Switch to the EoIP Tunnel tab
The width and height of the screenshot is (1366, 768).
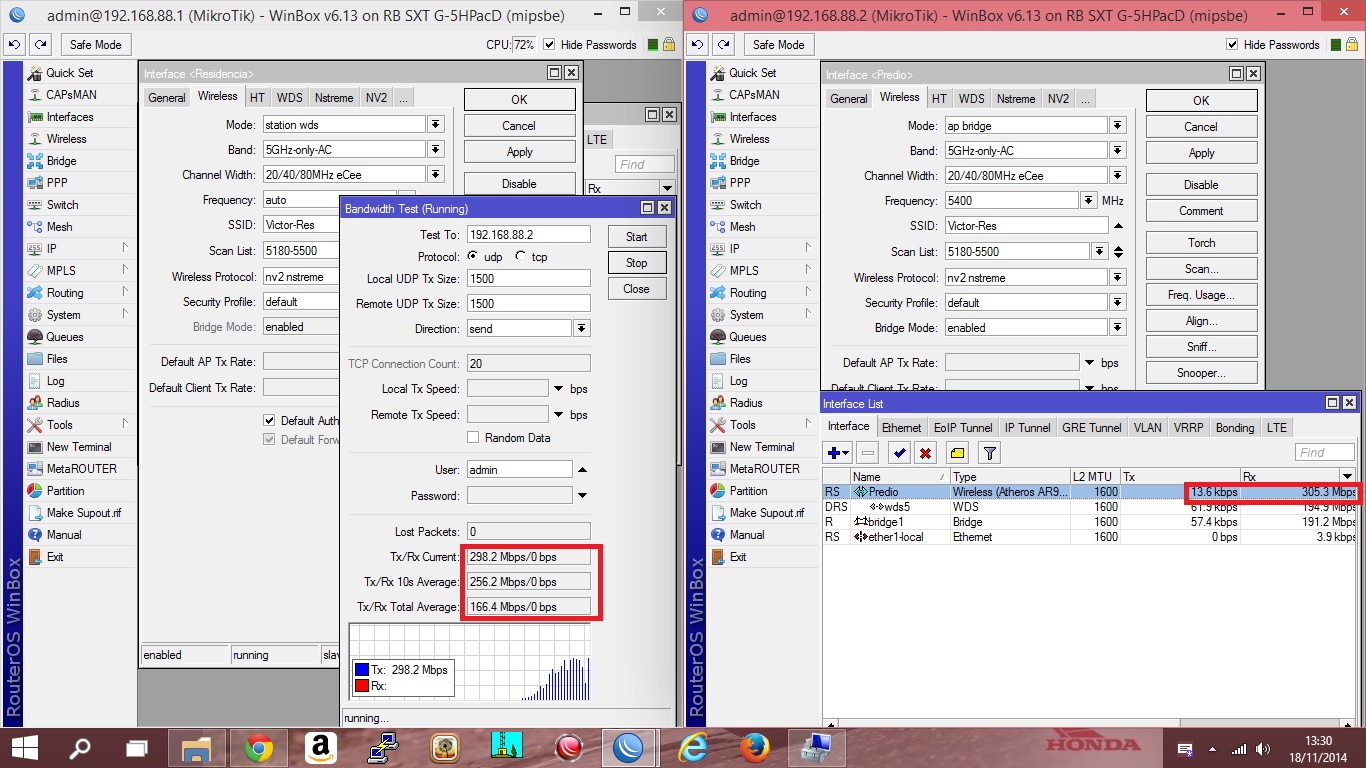[963, 427]
